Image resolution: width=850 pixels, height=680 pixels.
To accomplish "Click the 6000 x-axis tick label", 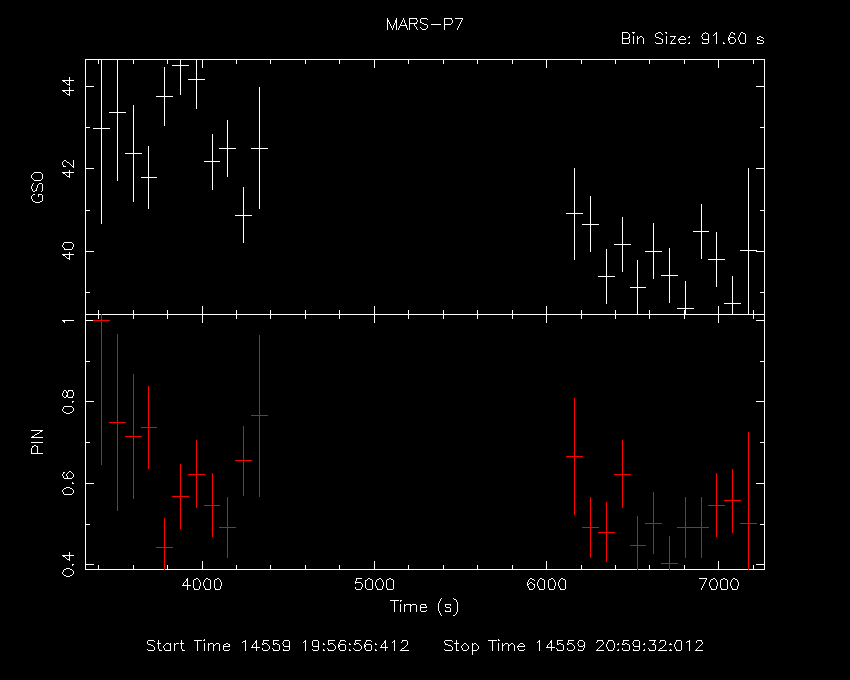I will [x=546, y=585].
